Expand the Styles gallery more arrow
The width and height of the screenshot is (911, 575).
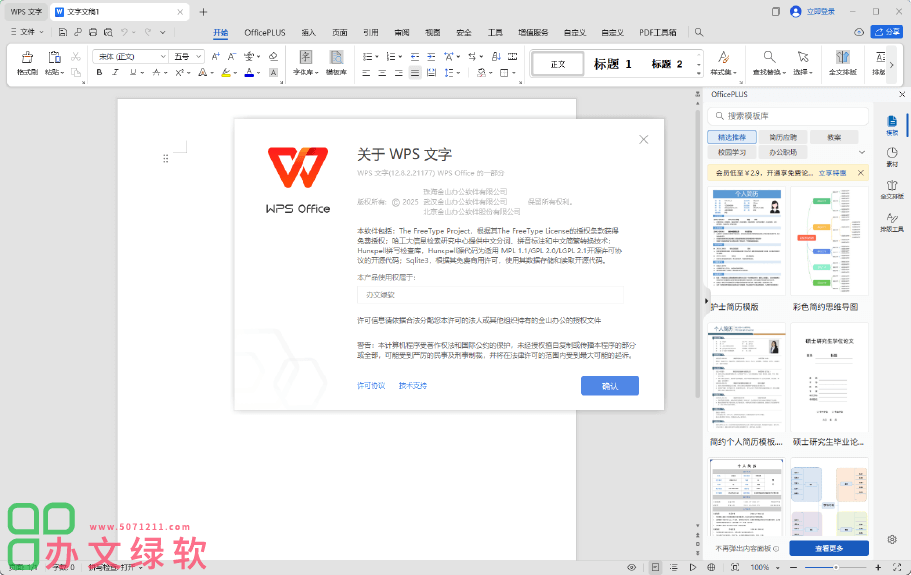tap(699, 74)
